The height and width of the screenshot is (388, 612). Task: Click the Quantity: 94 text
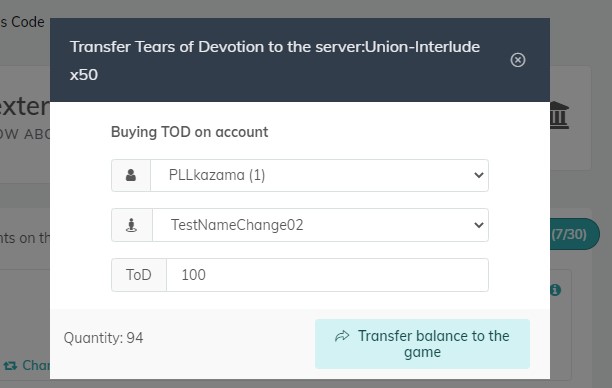point(103,338)
